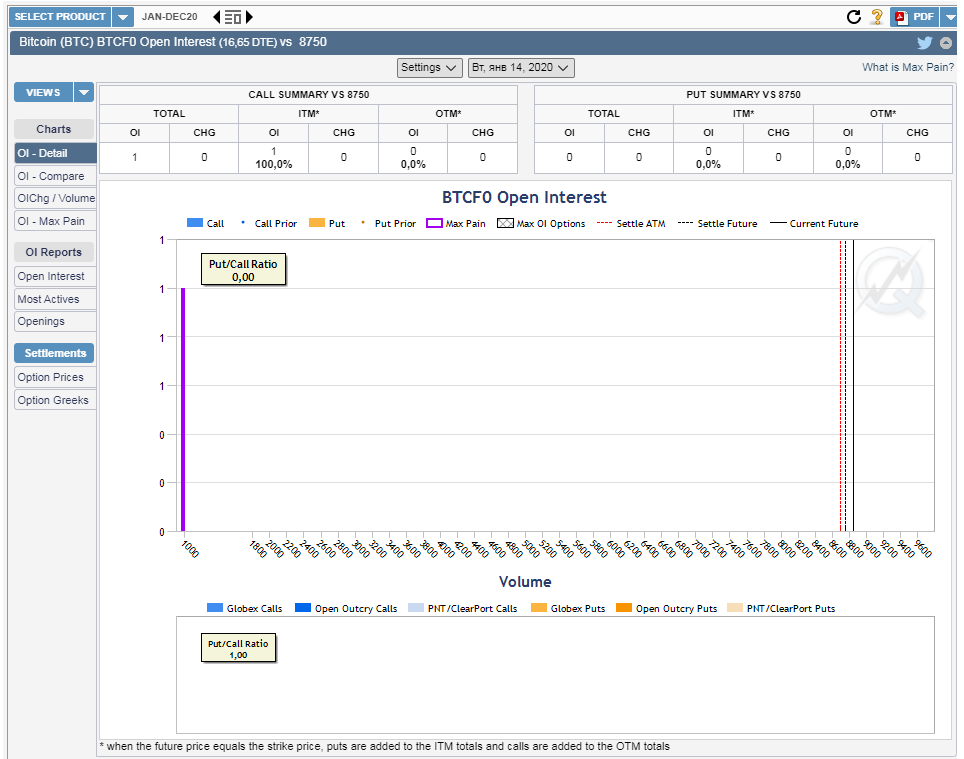
Task: Click the SELECT PRODUCT button
Action: [60, 17]
